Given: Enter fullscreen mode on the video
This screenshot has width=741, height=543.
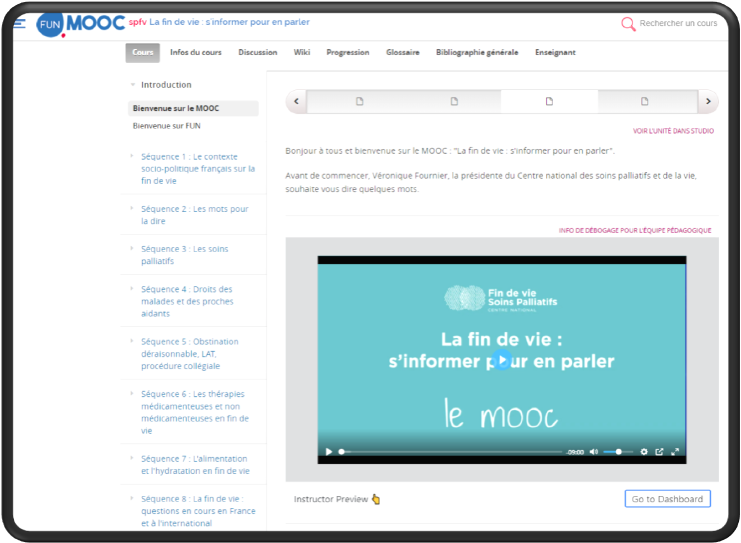Looking at the screenshot, I should 675,452.
